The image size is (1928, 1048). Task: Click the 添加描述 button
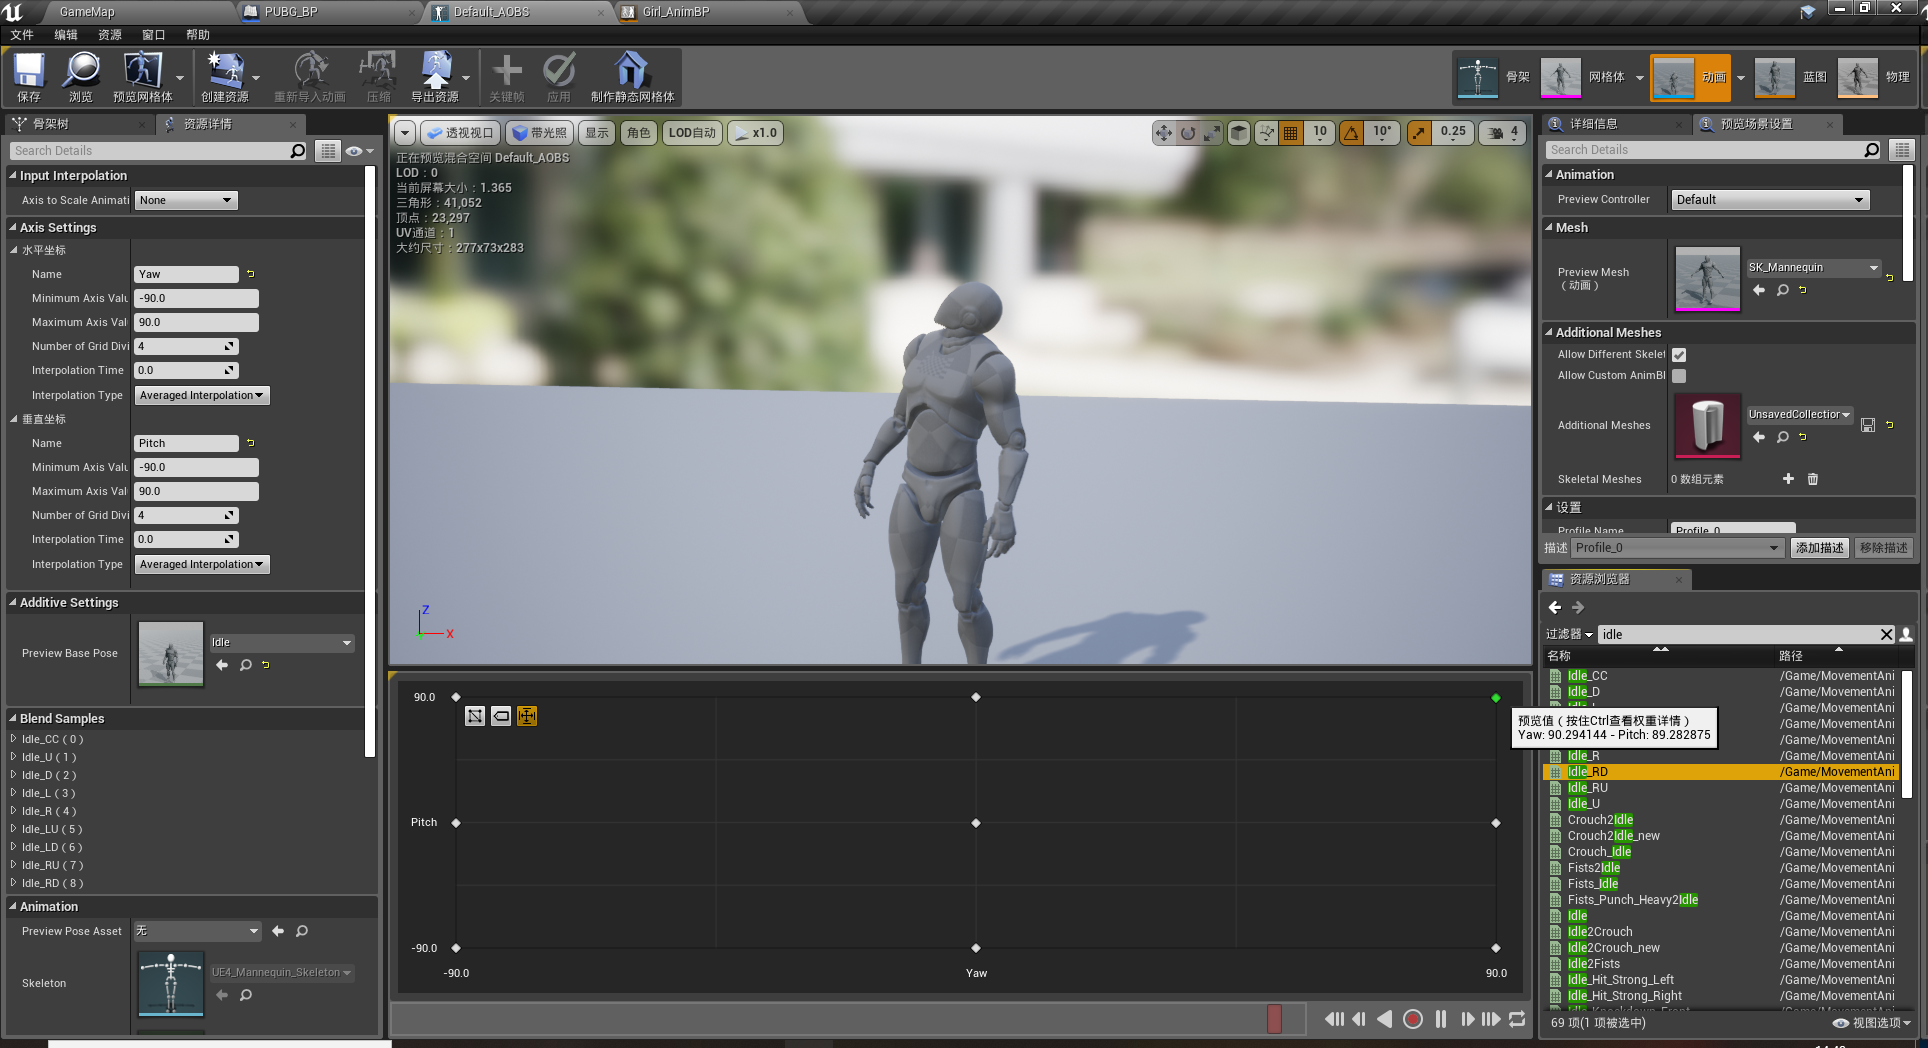(x=1819, y=547)
